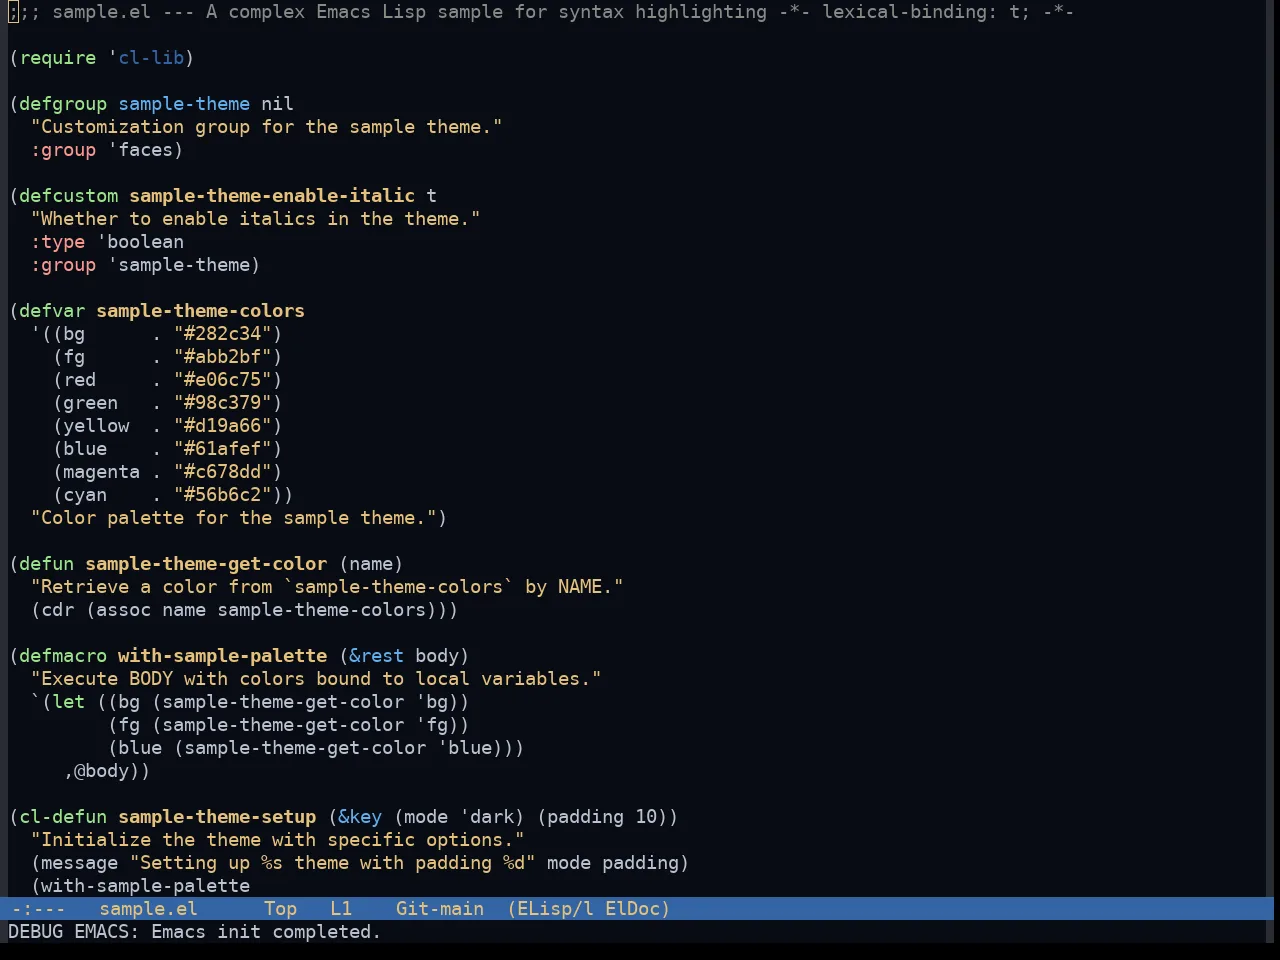The image size is (1280, 960).
Task: Click the &key keyword
Action: tap(360, 817)
